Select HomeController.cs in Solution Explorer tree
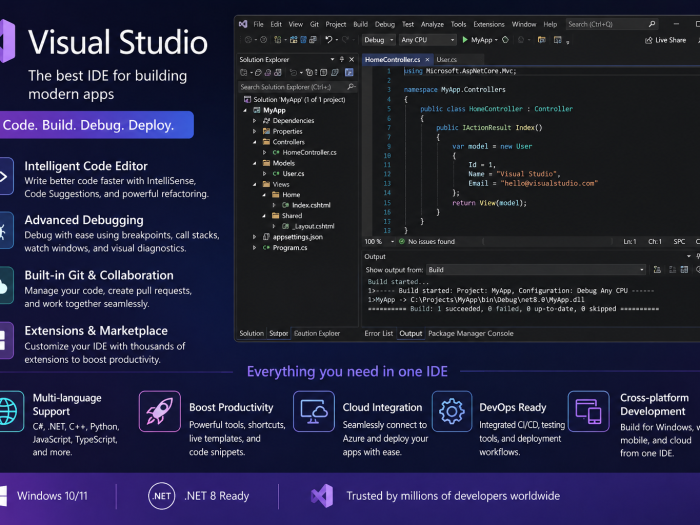 309,152
